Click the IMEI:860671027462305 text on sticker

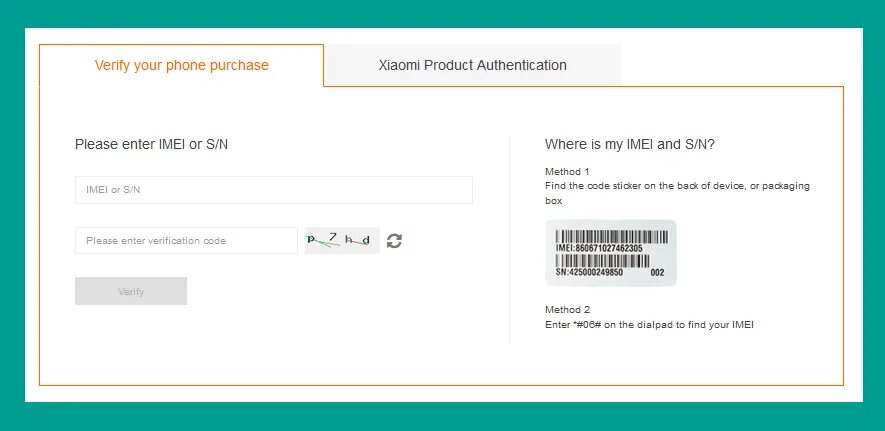(599, 248)
